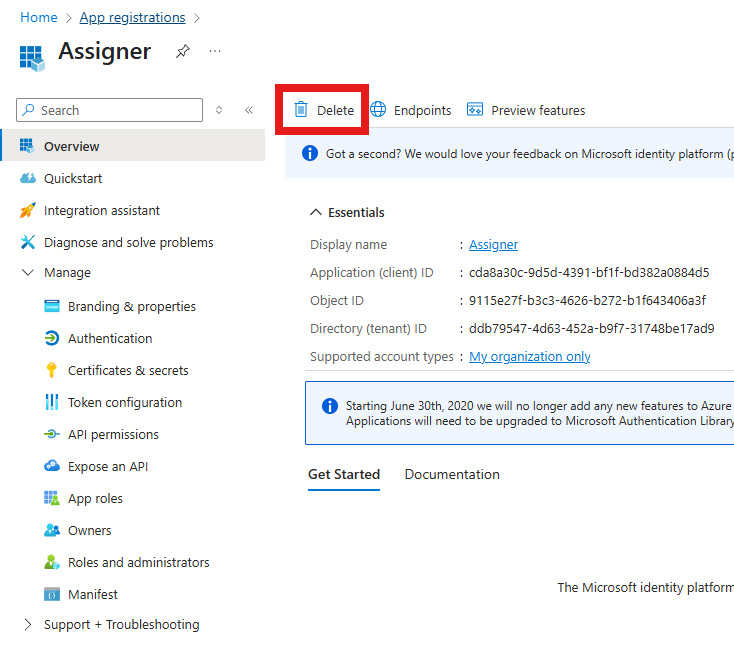Click inside the sidebar Search field
The width and height of the screenshot is (734, 649).
110,110
